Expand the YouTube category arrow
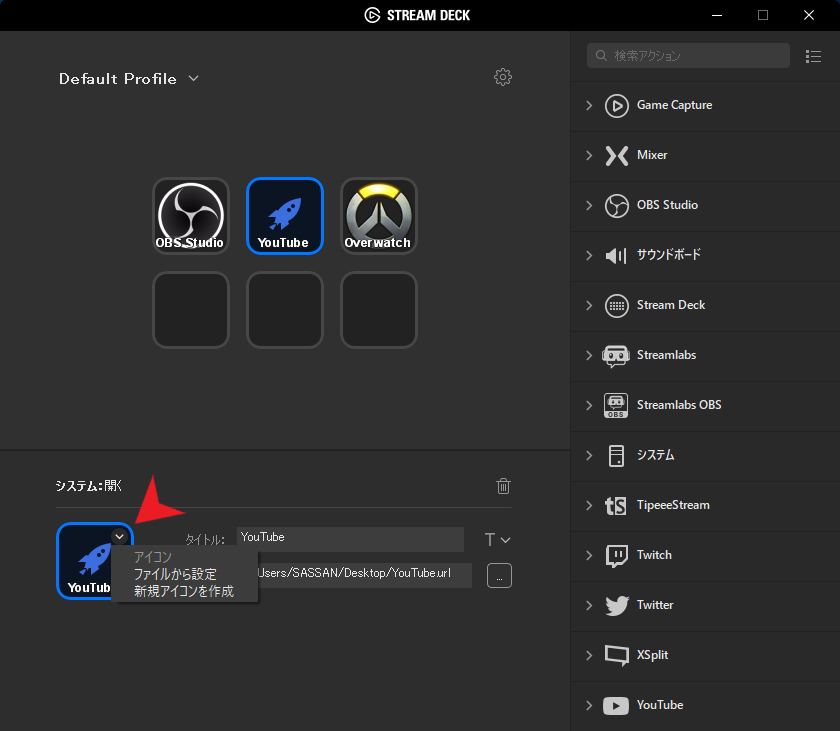840x731 pixels. 589,705
